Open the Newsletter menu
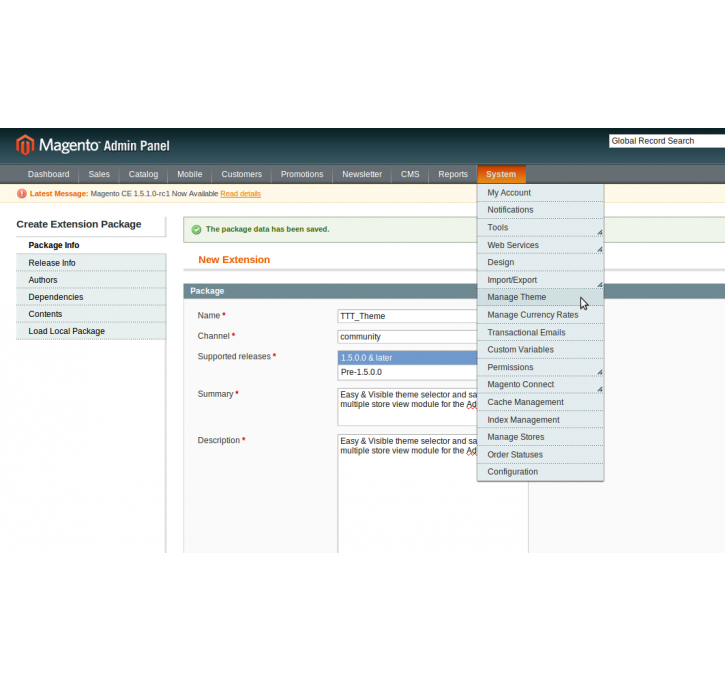The image size is (725, 680). click(x=362, y=174)
